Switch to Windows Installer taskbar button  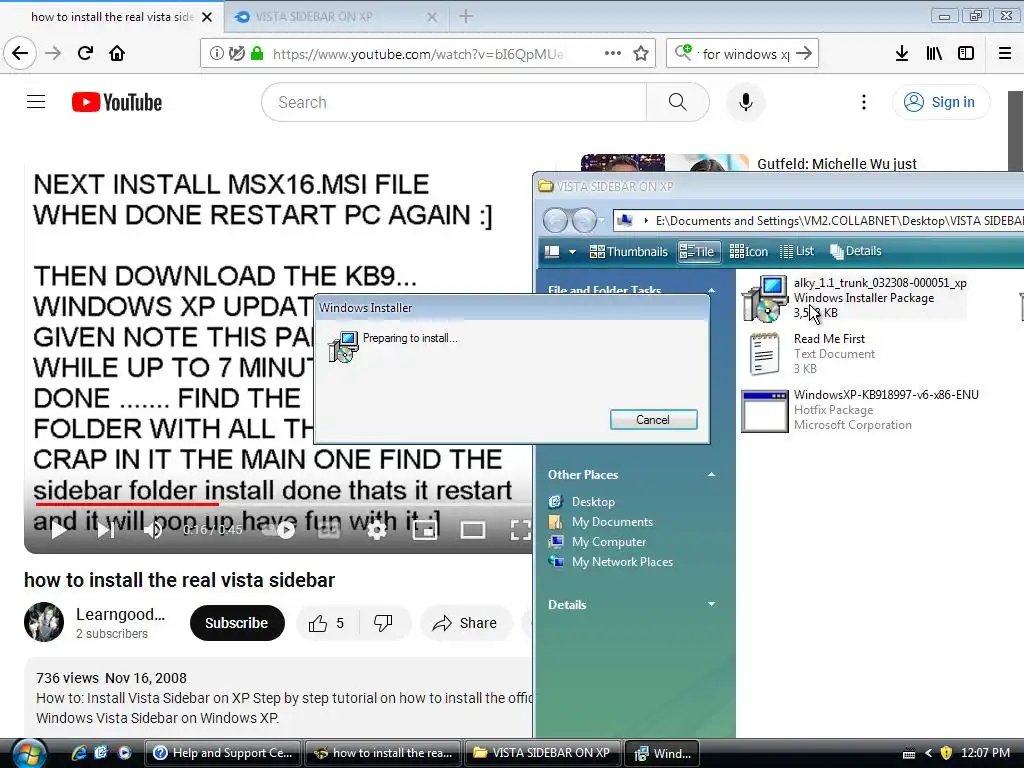[663, 753]
